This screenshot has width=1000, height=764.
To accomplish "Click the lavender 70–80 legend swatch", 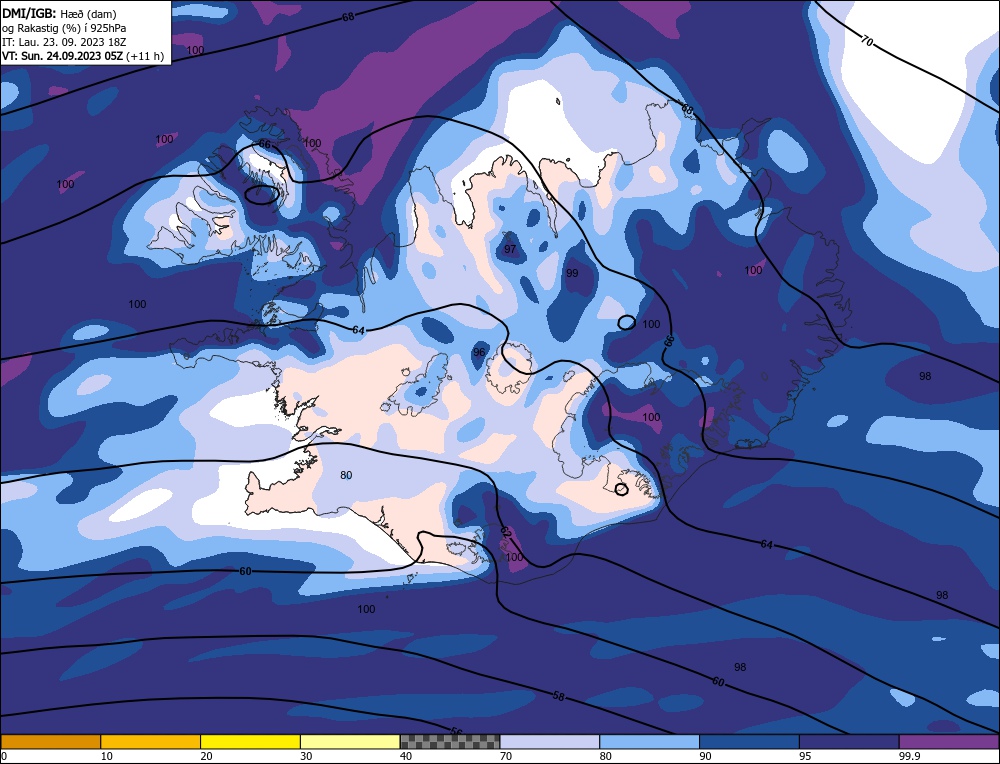I will [550, 741].
